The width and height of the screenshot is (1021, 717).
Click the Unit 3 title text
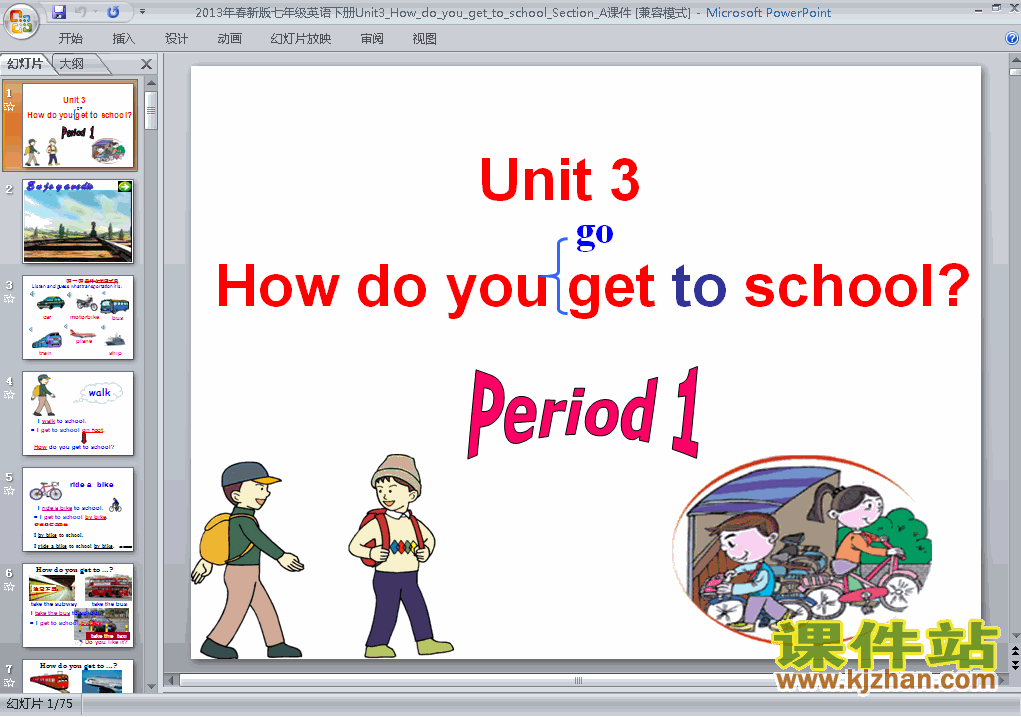tap(560, 180)
